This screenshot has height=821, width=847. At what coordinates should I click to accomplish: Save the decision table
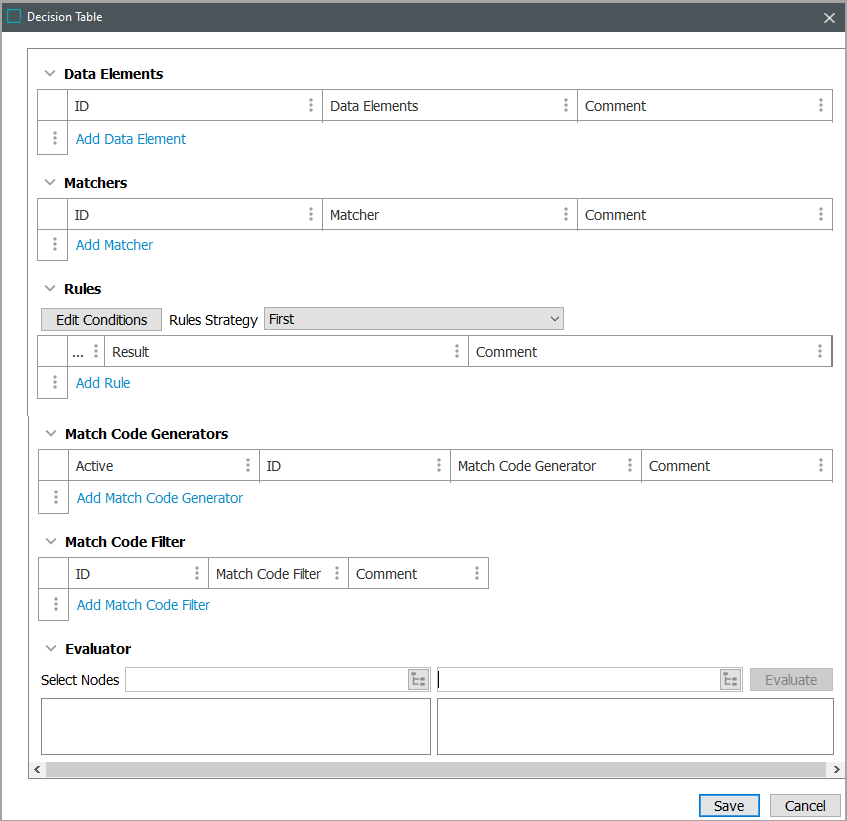pos(729,806)
